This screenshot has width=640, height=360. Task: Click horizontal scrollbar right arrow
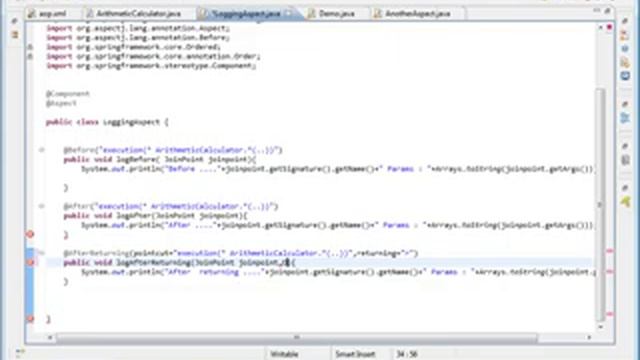[589, 337]
